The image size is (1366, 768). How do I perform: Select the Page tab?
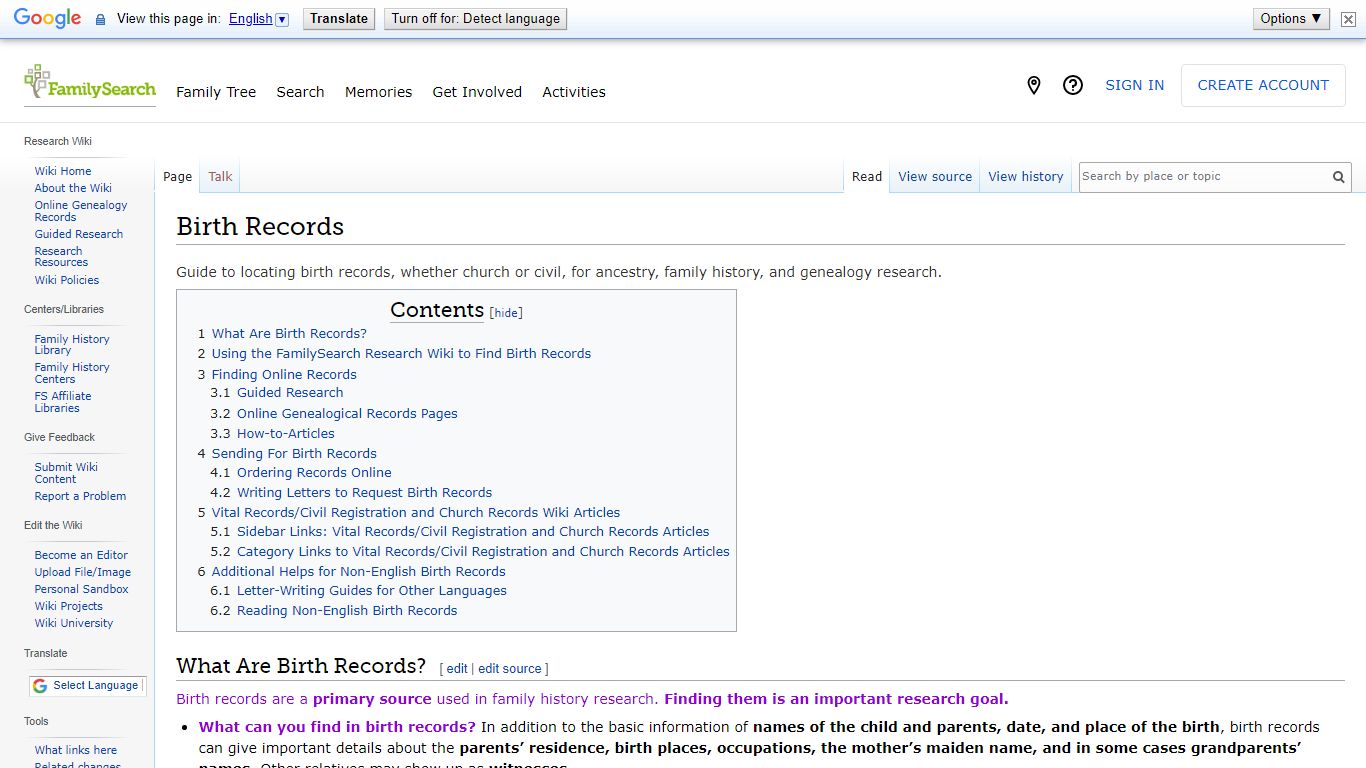click(177, 177)
